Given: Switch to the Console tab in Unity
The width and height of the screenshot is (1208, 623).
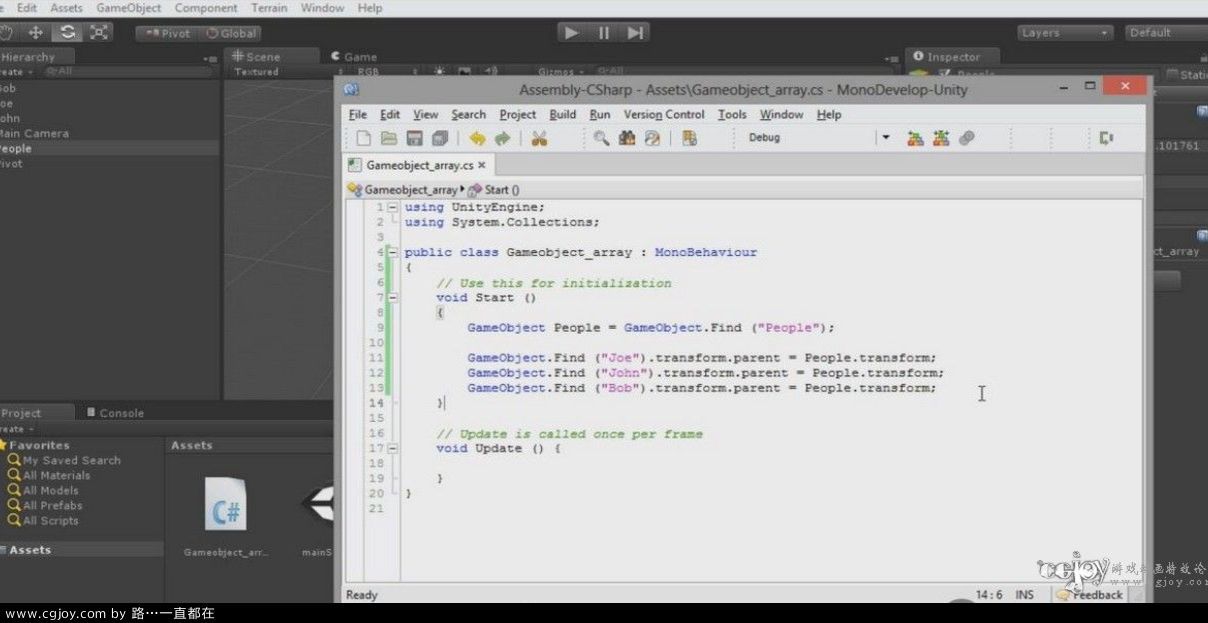Looking at the screenshot, I should tap(115, 412).
